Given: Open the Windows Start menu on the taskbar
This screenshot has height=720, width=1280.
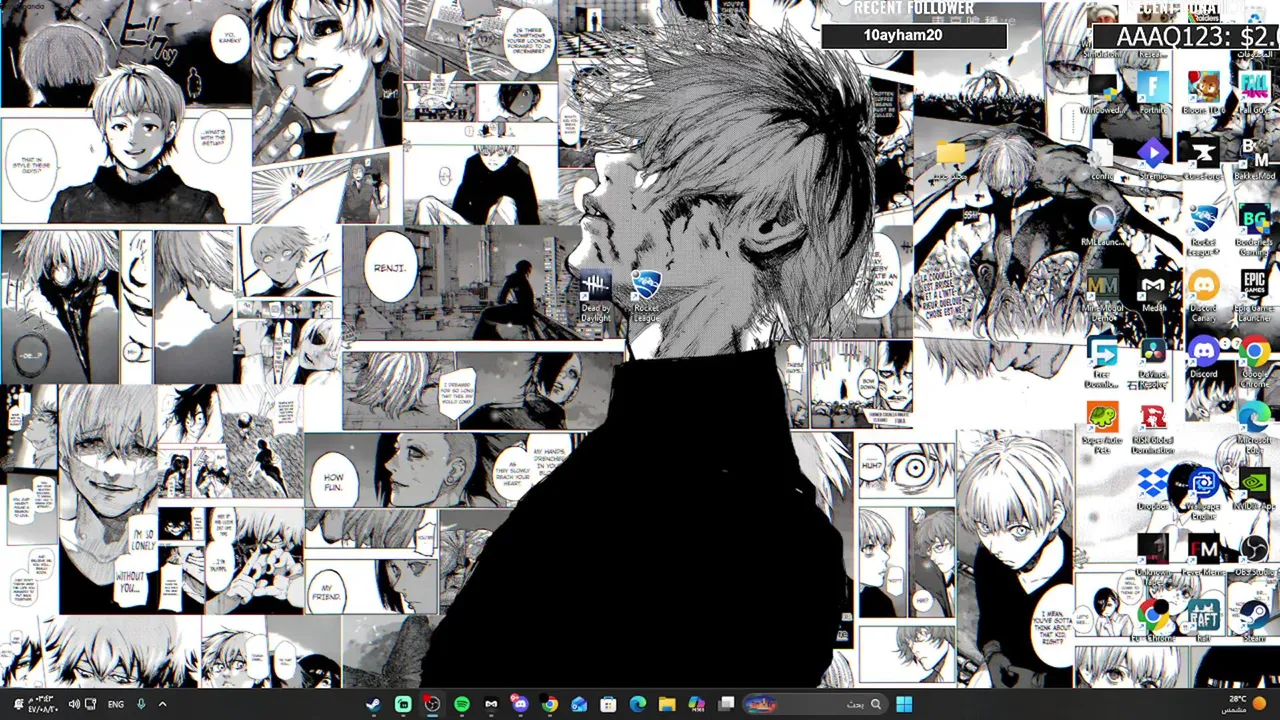Looking at the screenshot, I should click(904, 704).
